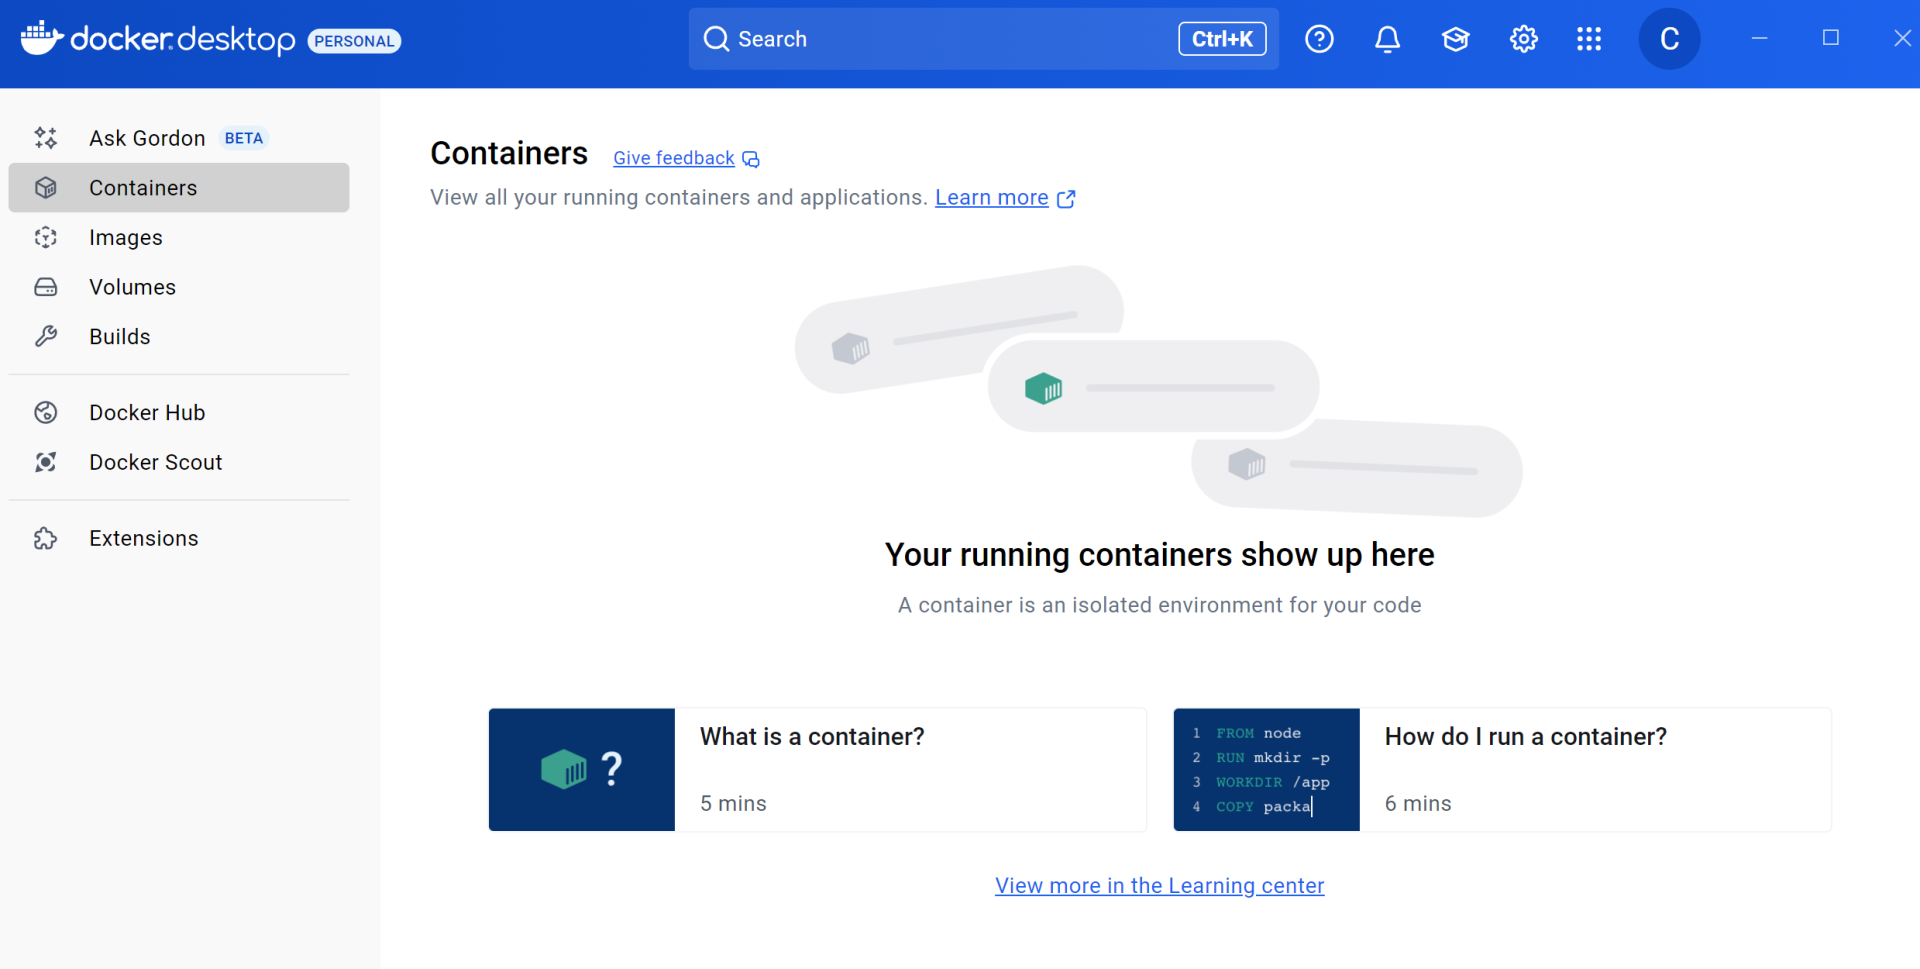The width and height of the screenshot is (1920, 969).
Task: Click the Help question mark icon
Action: tap(1319, 39)
